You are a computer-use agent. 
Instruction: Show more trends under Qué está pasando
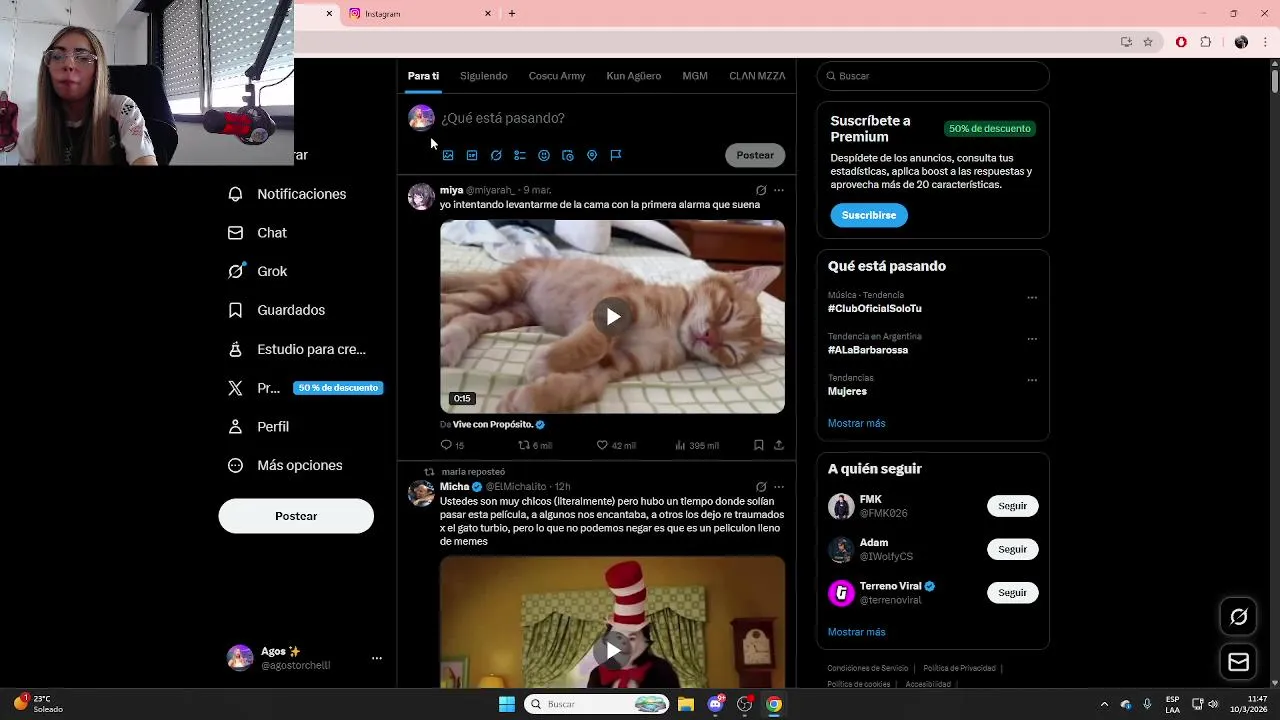coord(857,423)
